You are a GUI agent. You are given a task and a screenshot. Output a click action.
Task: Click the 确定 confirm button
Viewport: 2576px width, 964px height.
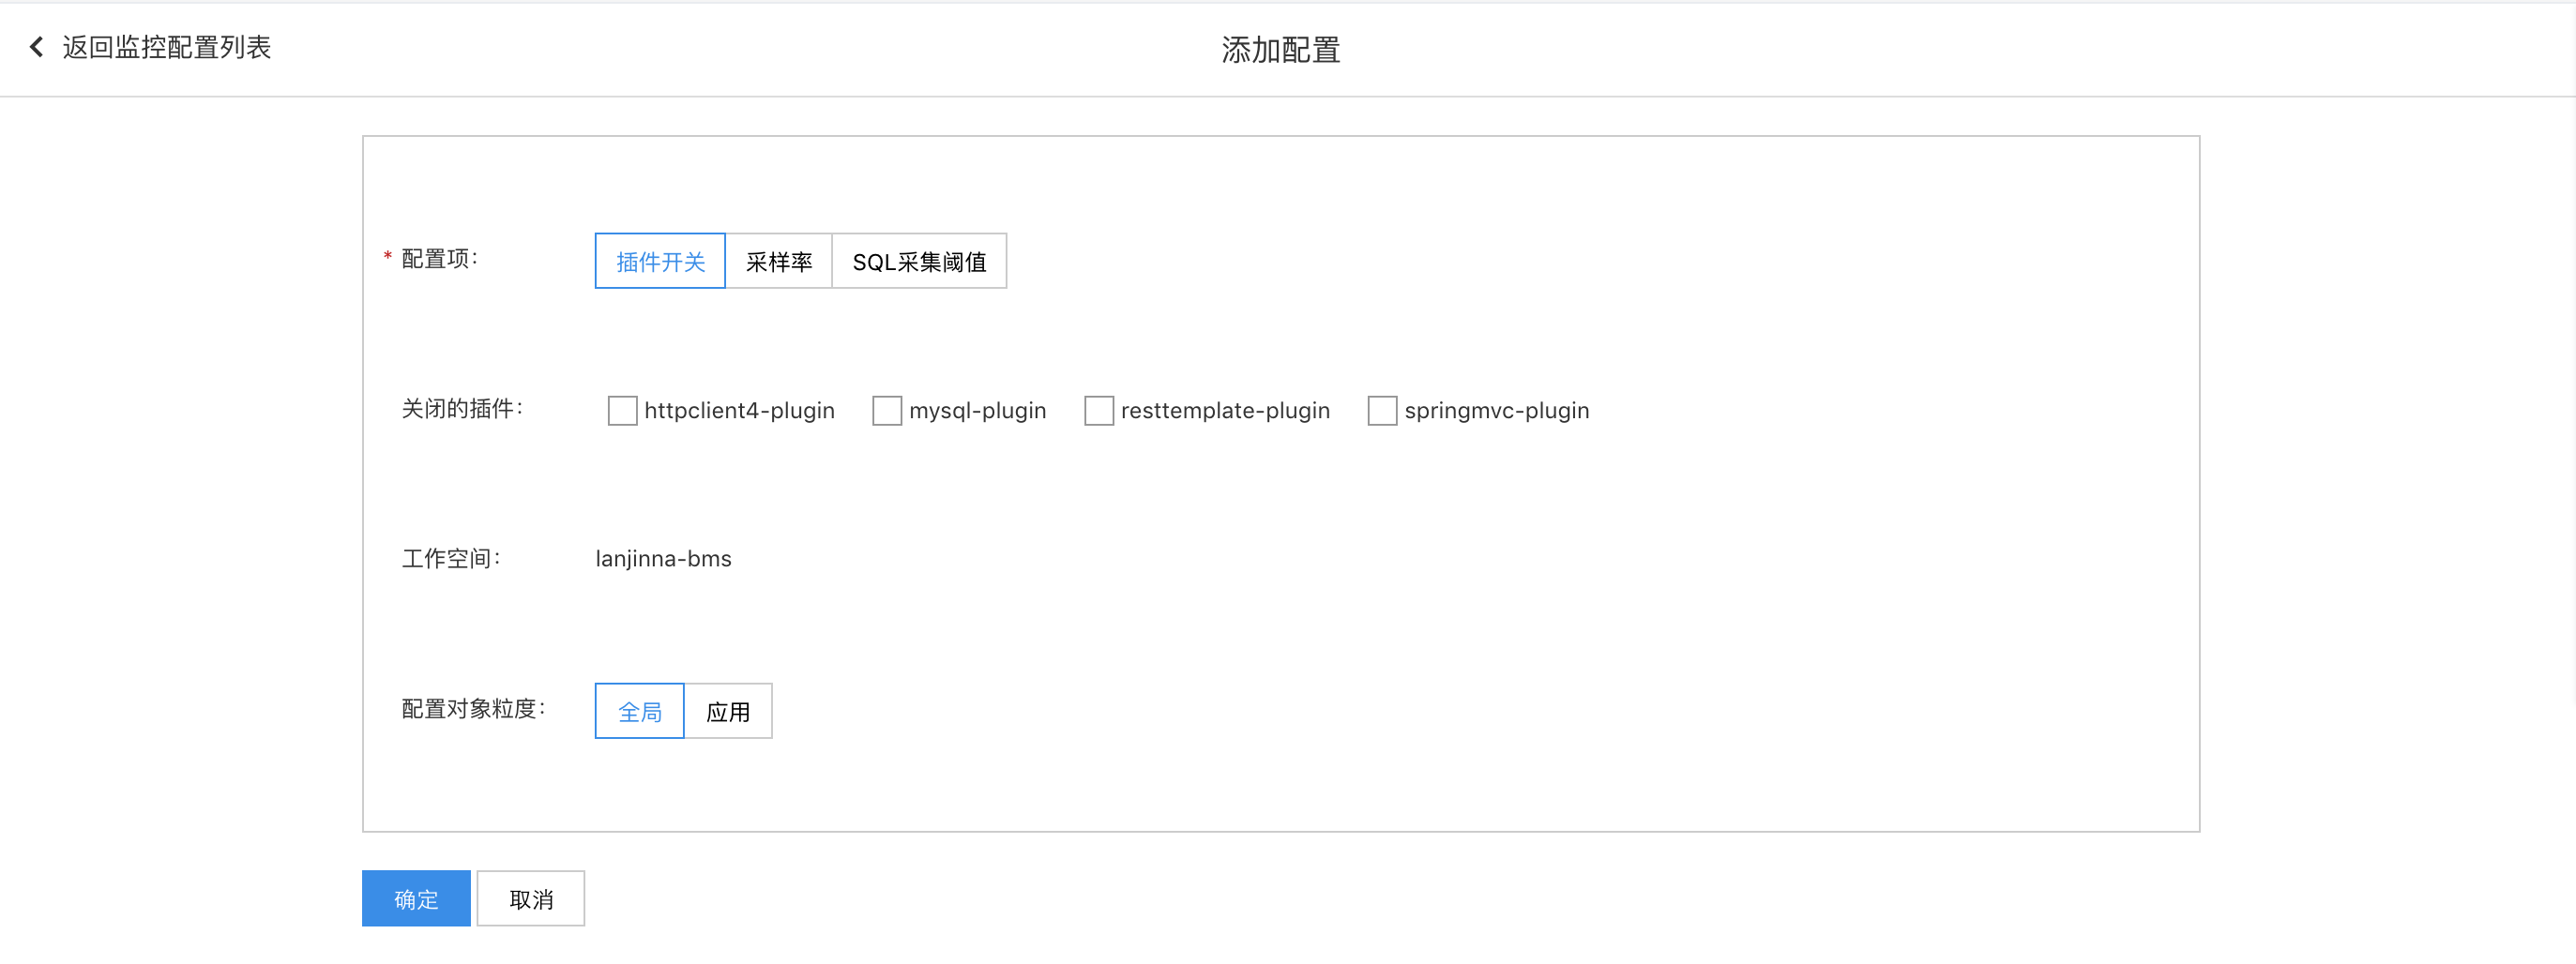[416, 898]
